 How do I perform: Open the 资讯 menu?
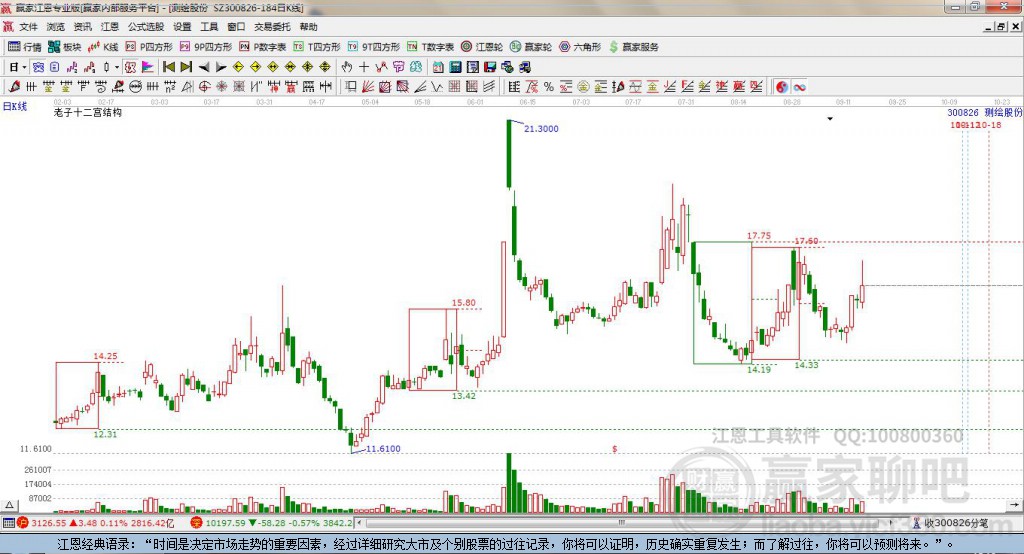point(83,27)
